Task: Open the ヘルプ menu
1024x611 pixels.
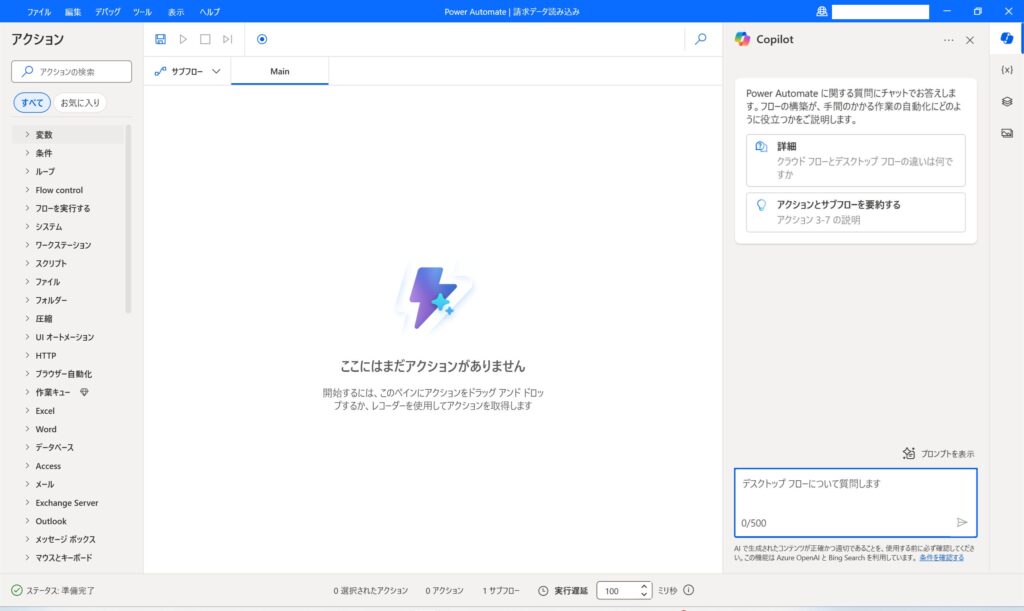Action: [210, 12]
